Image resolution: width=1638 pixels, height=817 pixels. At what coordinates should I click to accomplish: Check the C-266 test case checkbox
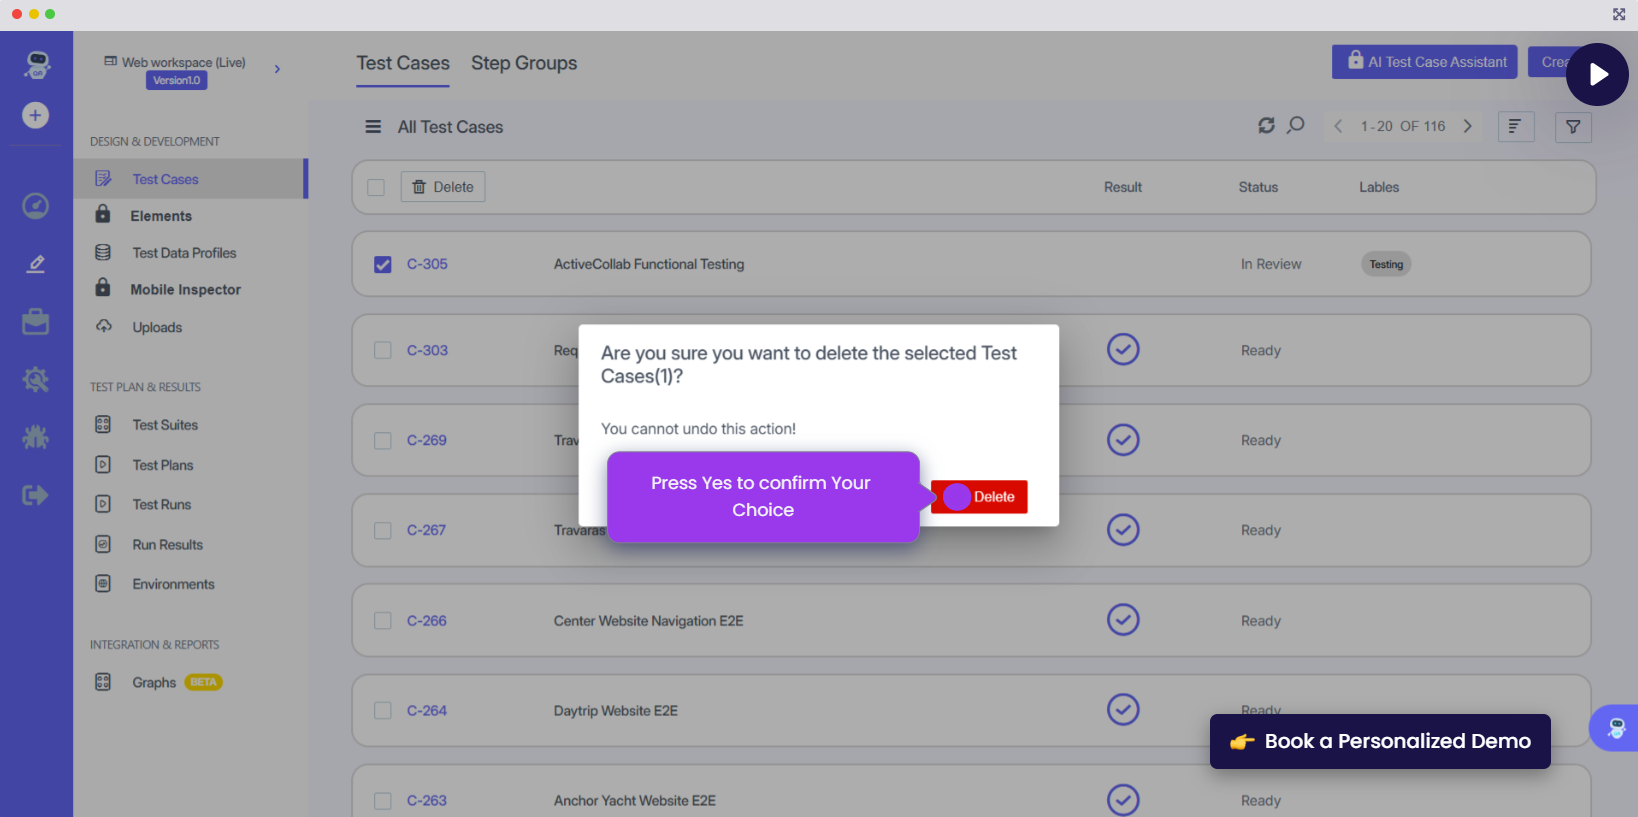coord(383,621)
